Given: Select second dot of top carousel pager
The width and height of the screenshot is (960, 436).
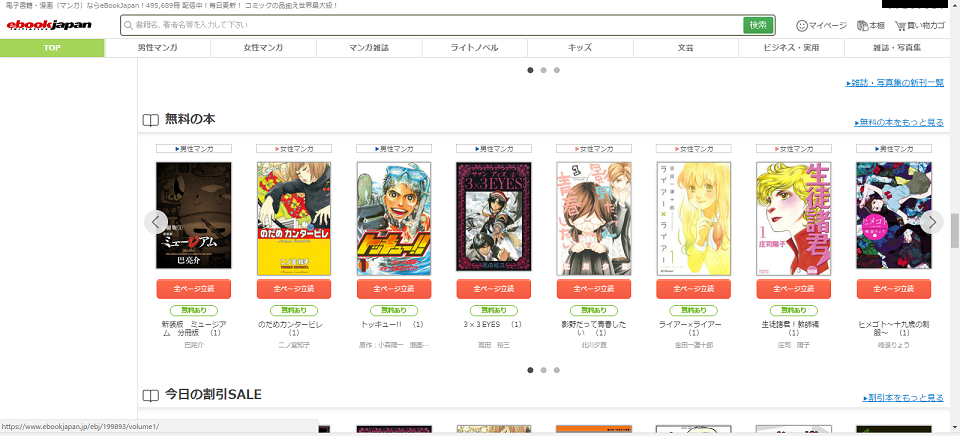Looking at the screenshot, I should click(544, 70).
